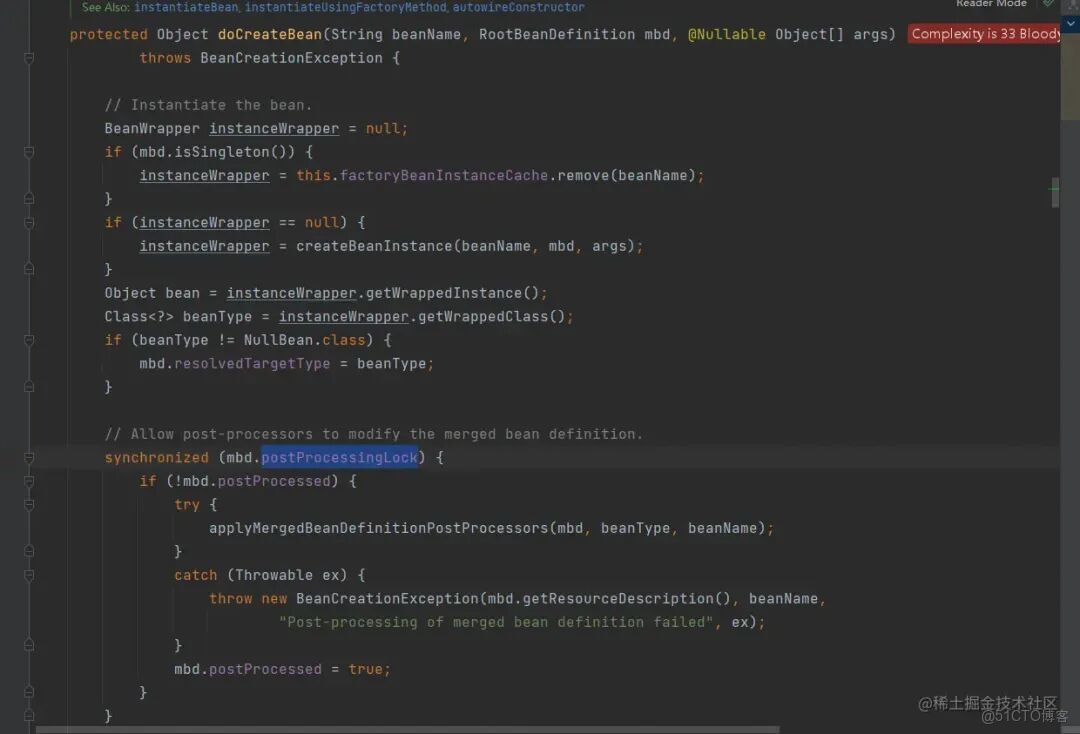Toggle Reader Mode in the editor

990,3
